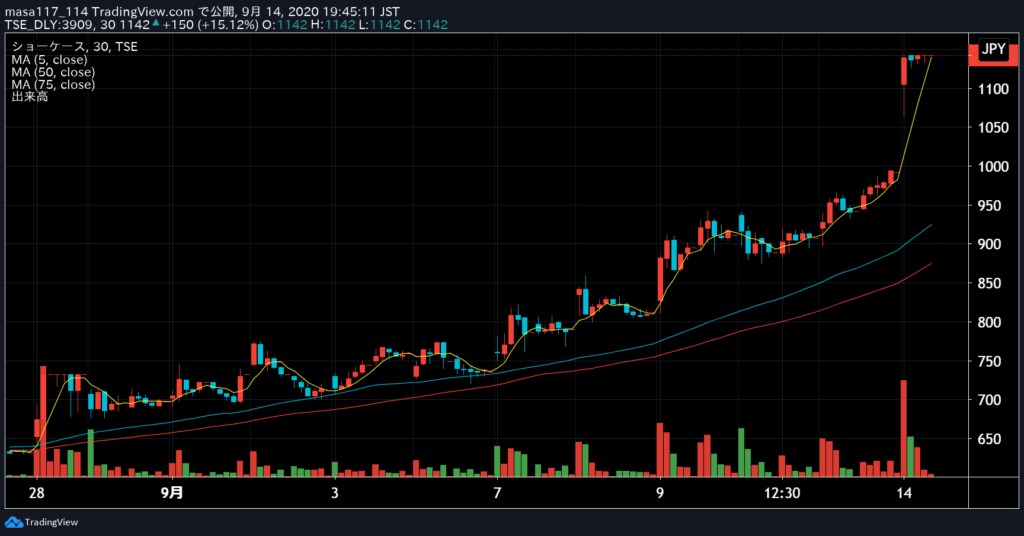This screenshot has height=536, width=1024.
Task: Click the 7 date label on time axis
Action: coord(497,493)
